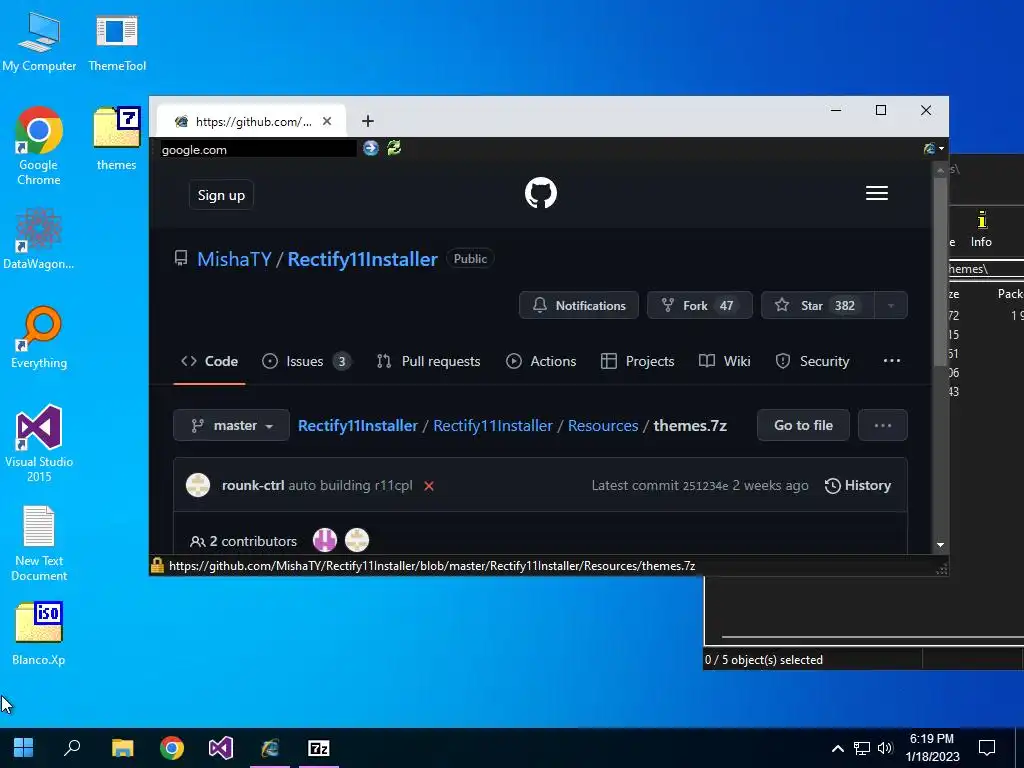This screenshot has height=768, width=1024.
Task: Show hidden tray icons chevron
Action: [x=838, y=748]
